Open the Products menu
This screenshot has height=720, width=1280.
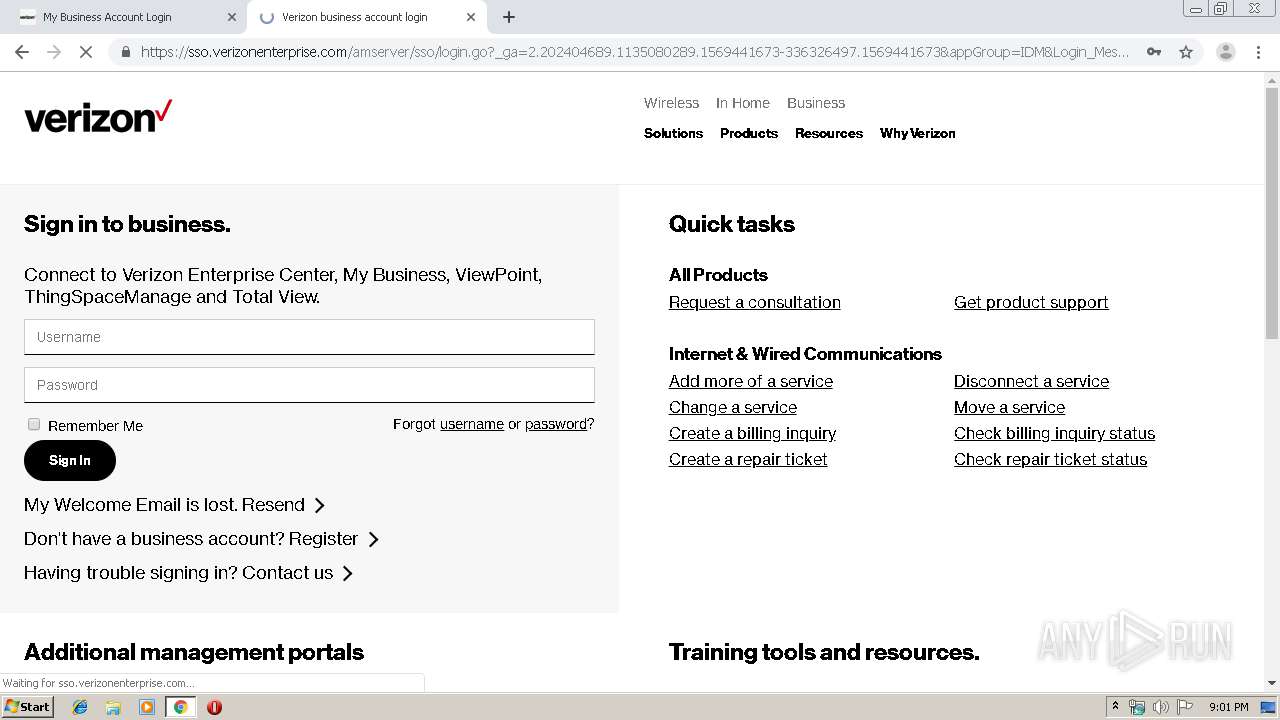click(x=749, y=133)
